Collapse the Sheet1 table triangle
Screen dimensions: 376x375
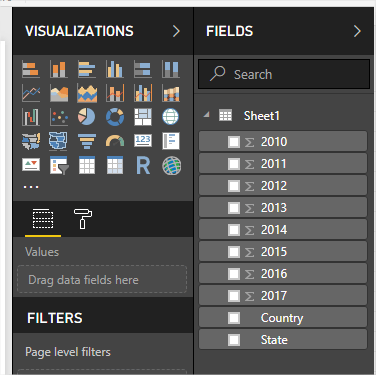tap(207, 115)
